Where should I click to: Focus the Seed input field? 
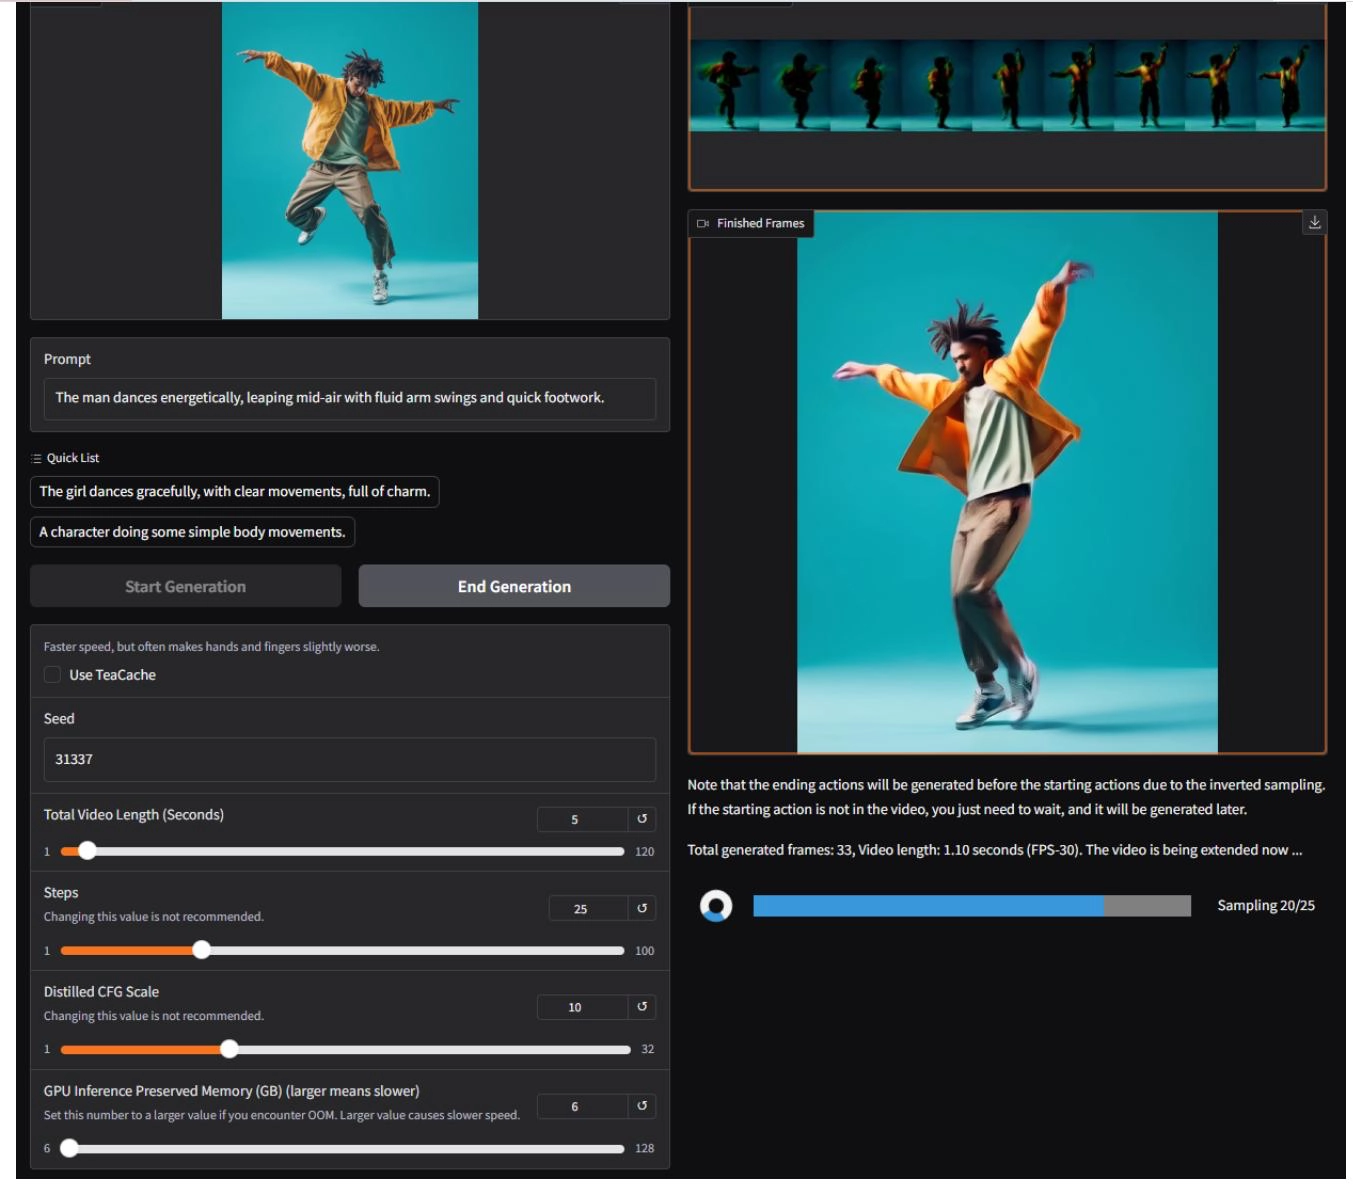point(349,760)
